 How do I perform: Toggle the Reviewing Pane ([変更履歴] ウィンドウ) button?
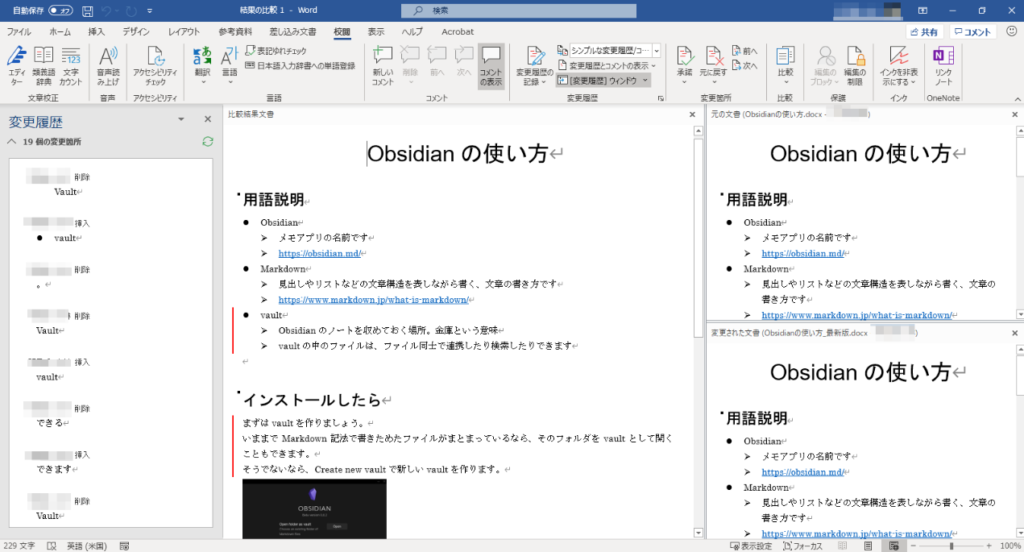tap(602, 80)
